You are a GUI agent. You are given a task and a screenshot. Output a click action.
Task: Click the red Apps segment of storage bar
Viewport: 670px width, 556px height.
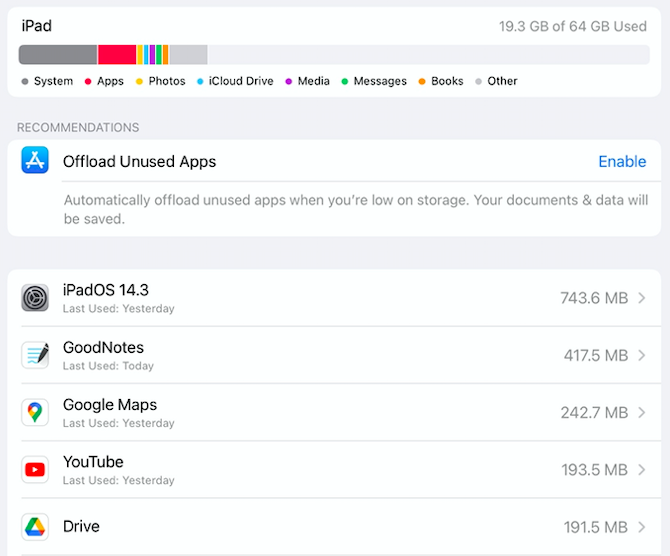click(117, 55)
